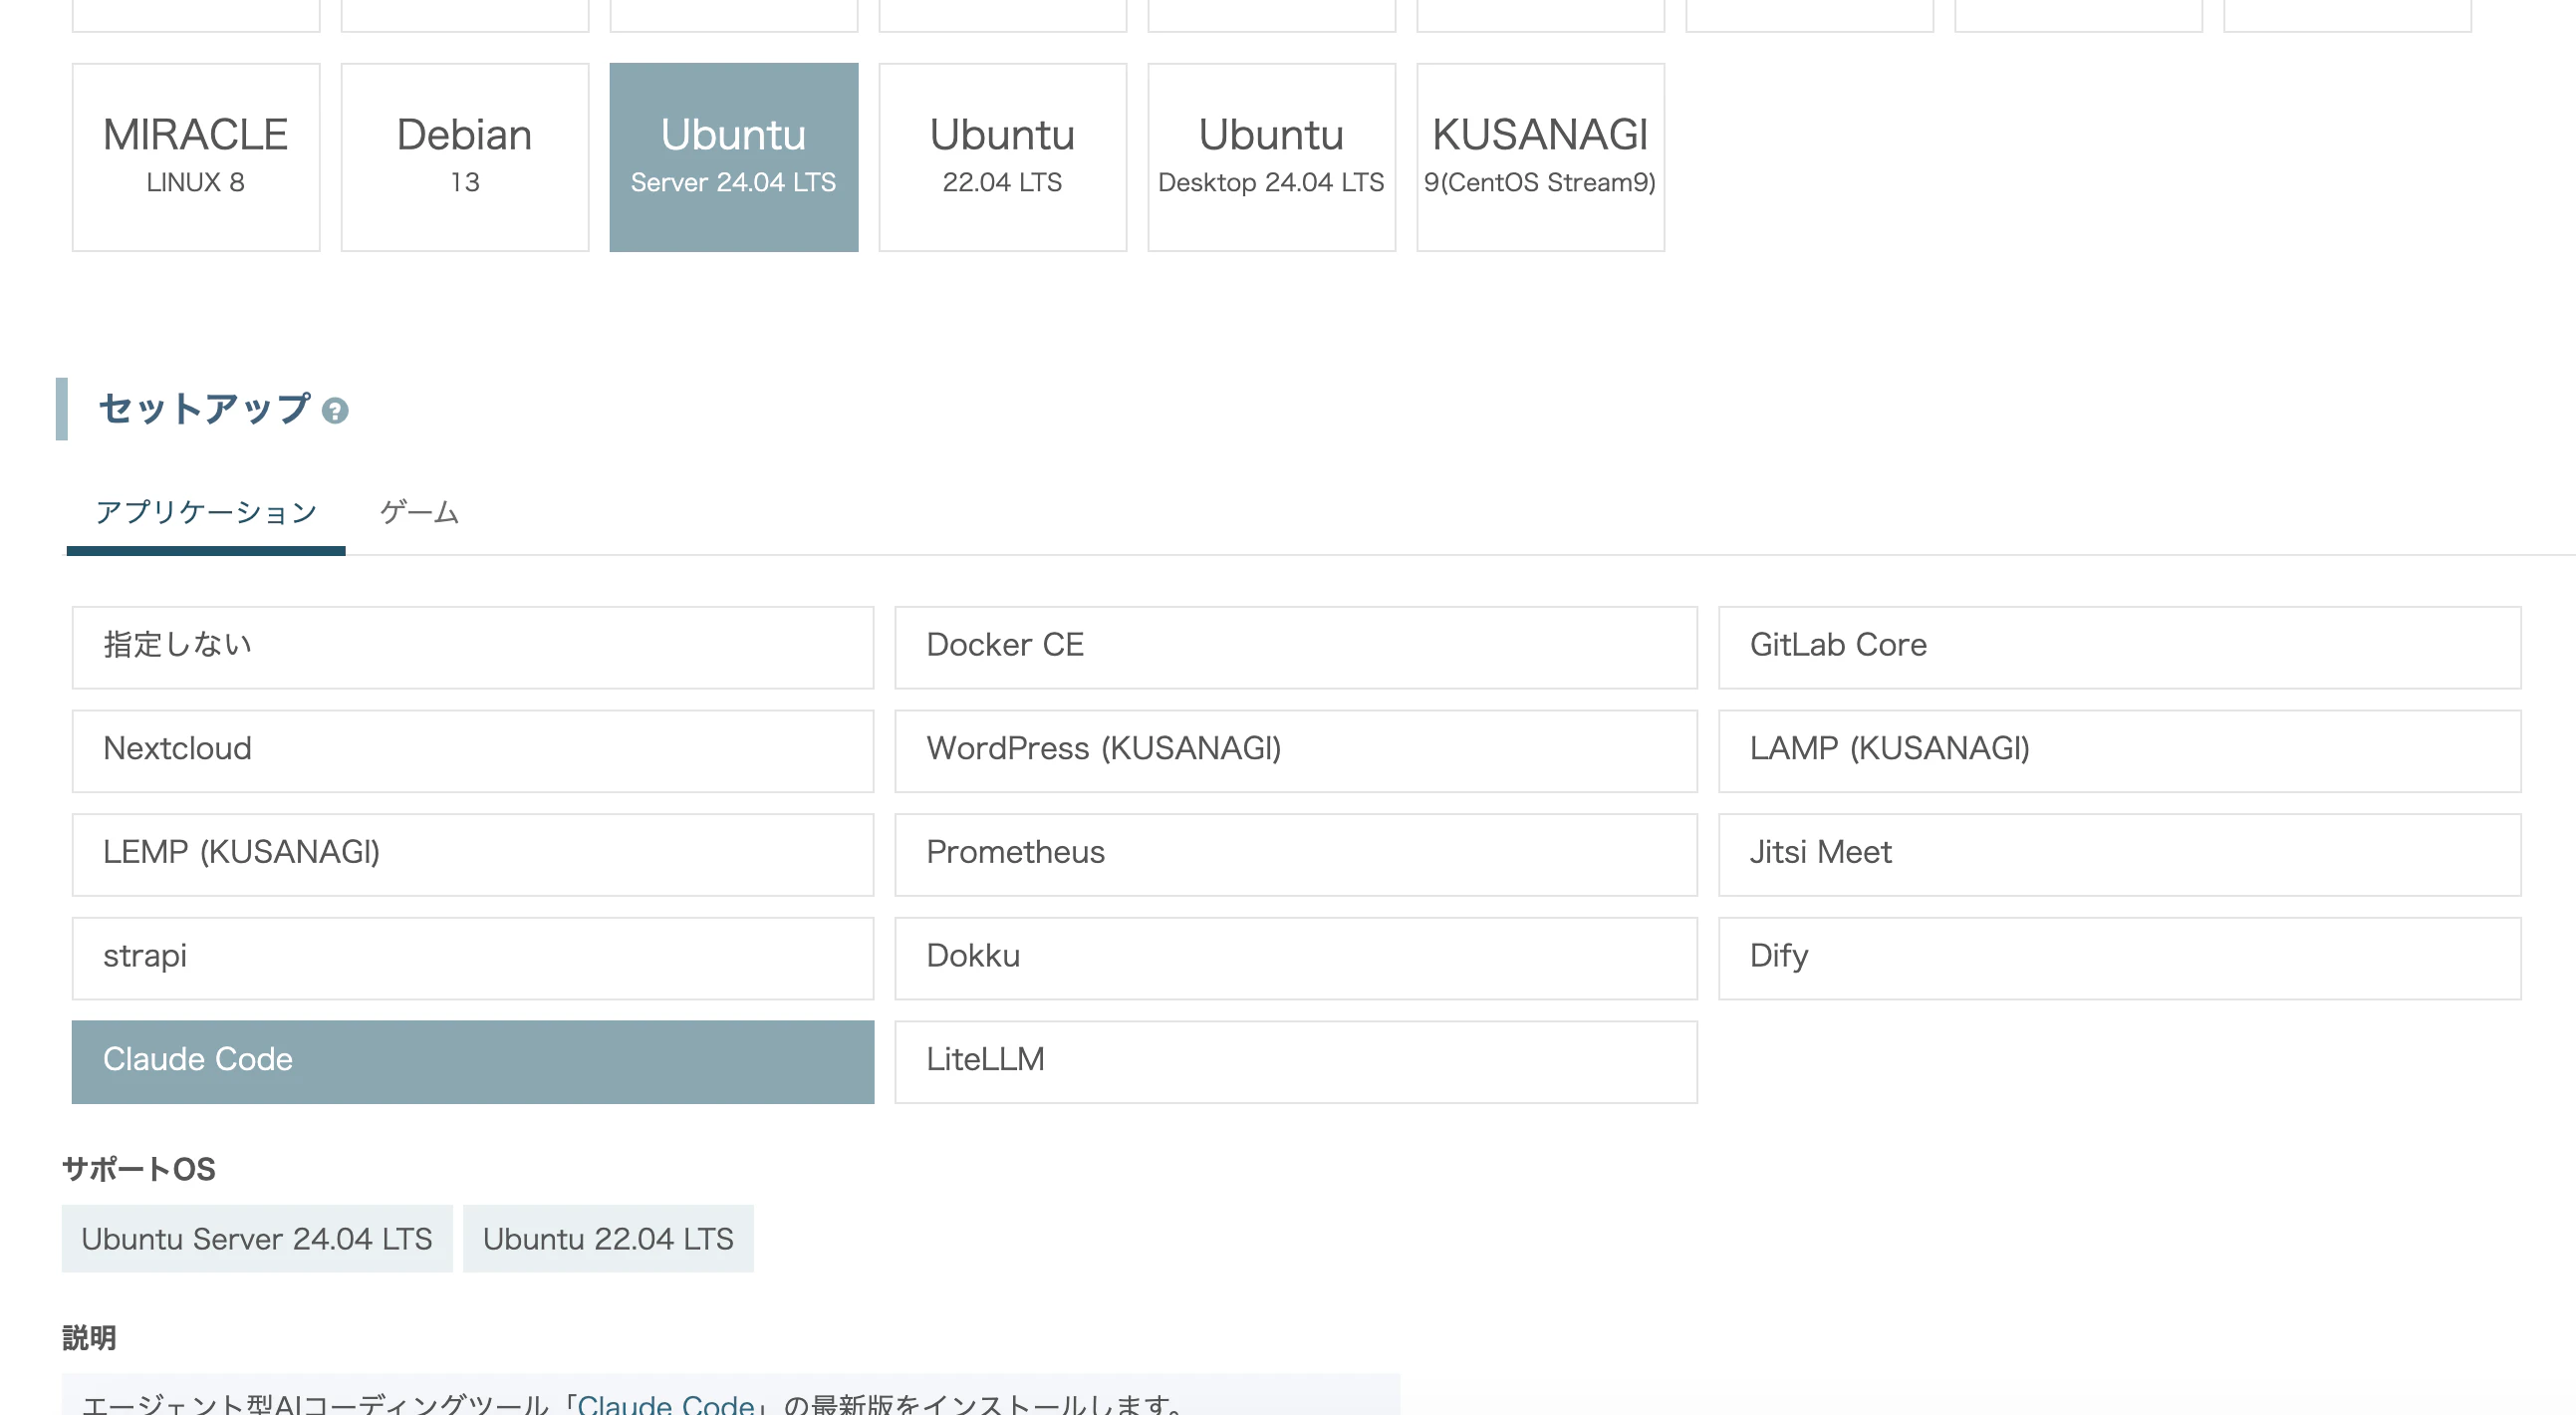Image resolution: width=2576 pixels, height=1415 pixels.
Task: Click the 説明 heading
Action: pyautogui.click(x=89, y=1338)
